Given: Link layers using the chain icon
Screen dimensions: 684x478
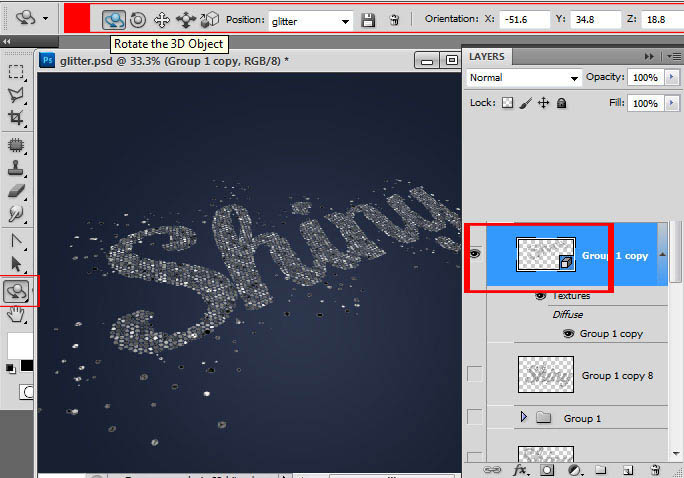Looking at the screenshot, I should click(x=492, y=470).
